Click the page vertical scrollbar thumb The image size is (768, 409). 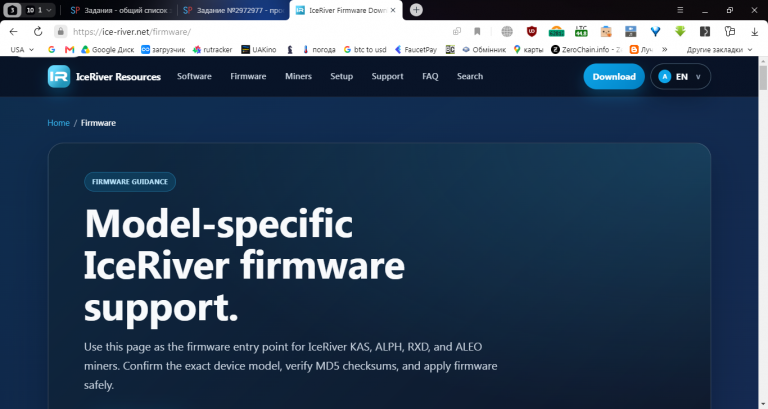pos(763,77)
